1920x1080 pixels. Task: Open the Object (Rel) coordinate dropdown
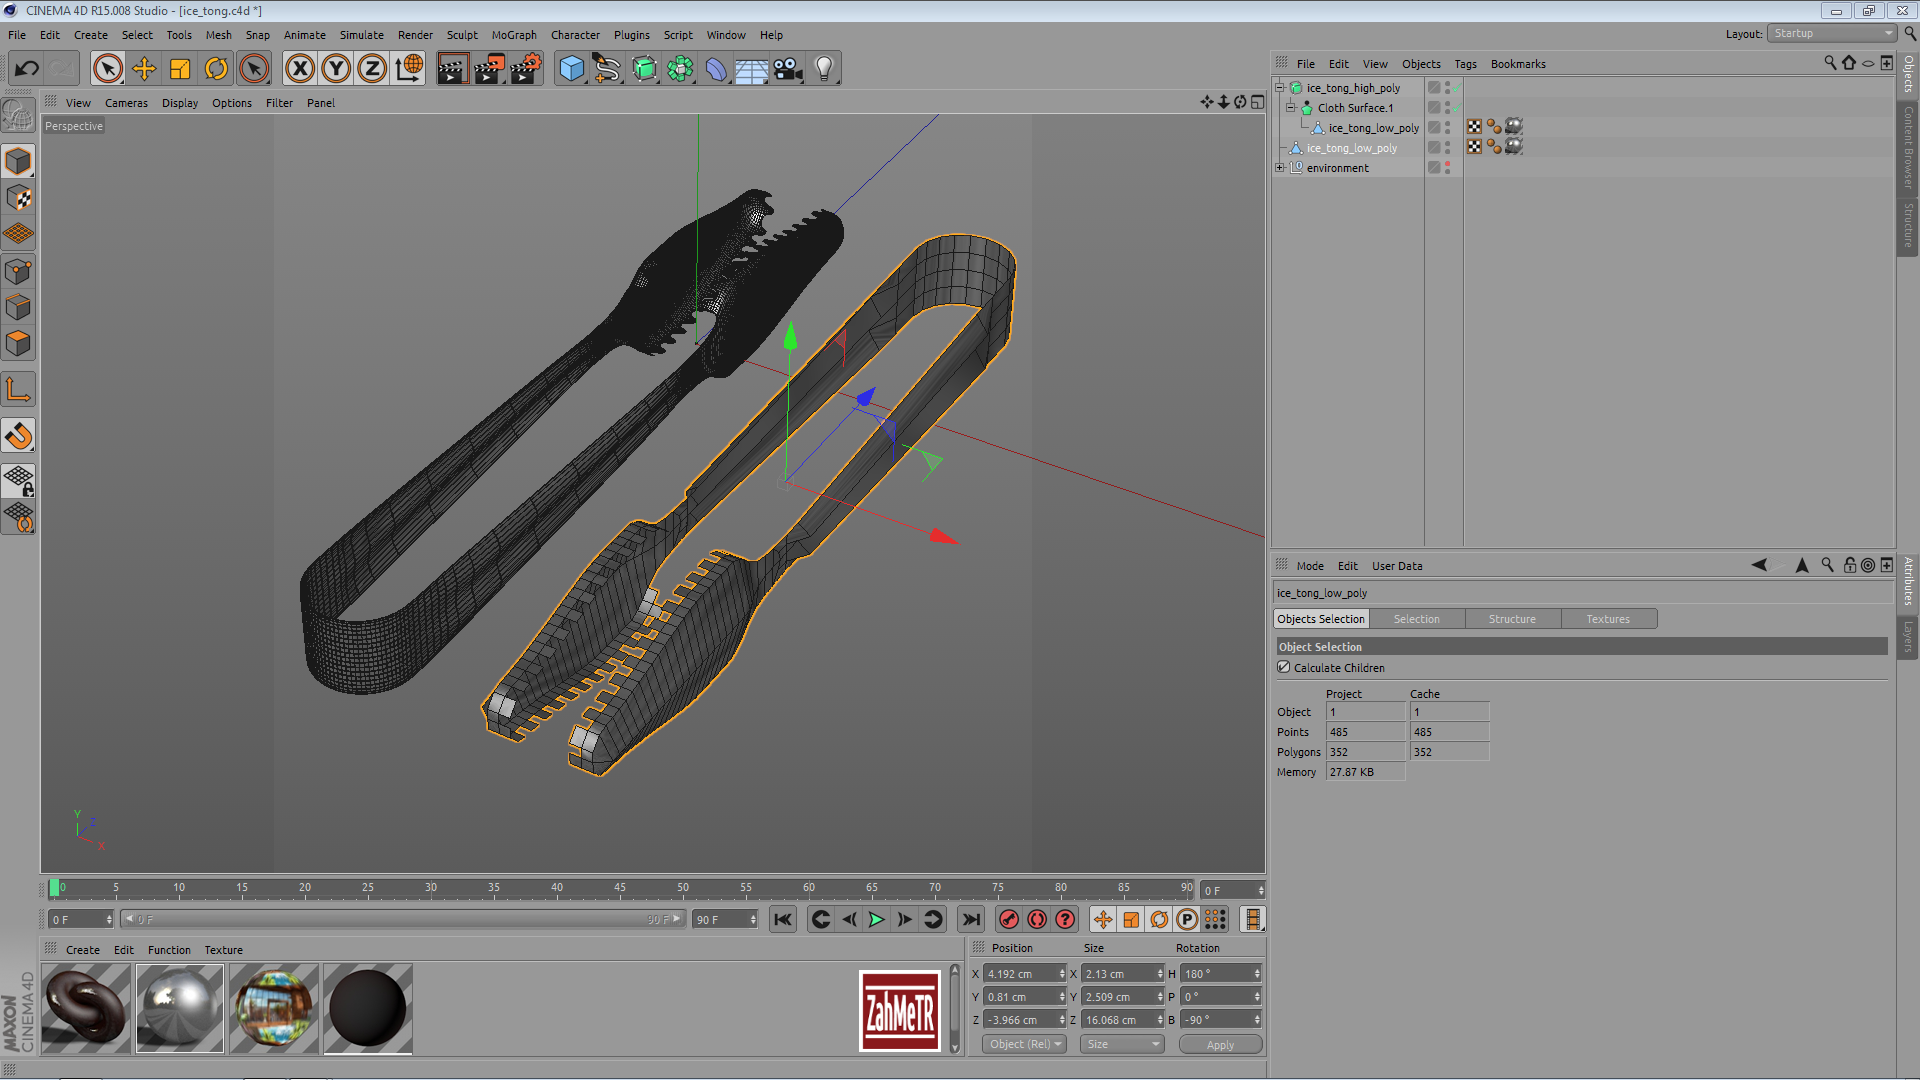tap(1024, 1044)
